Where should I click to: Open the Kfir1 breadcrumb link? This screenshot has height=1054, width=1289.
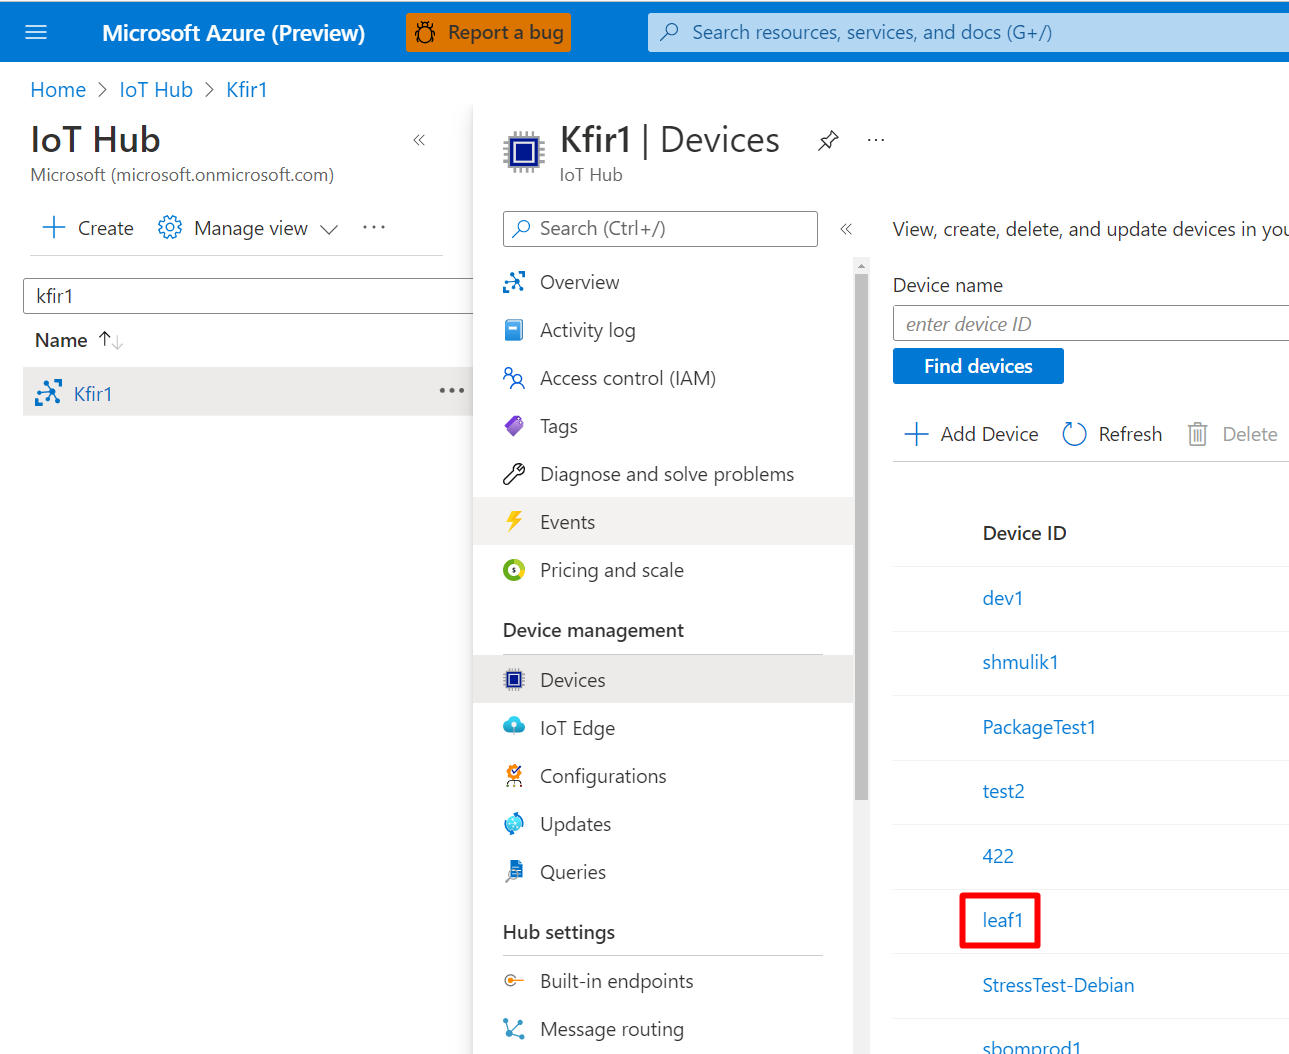click(x=247, y=90)
